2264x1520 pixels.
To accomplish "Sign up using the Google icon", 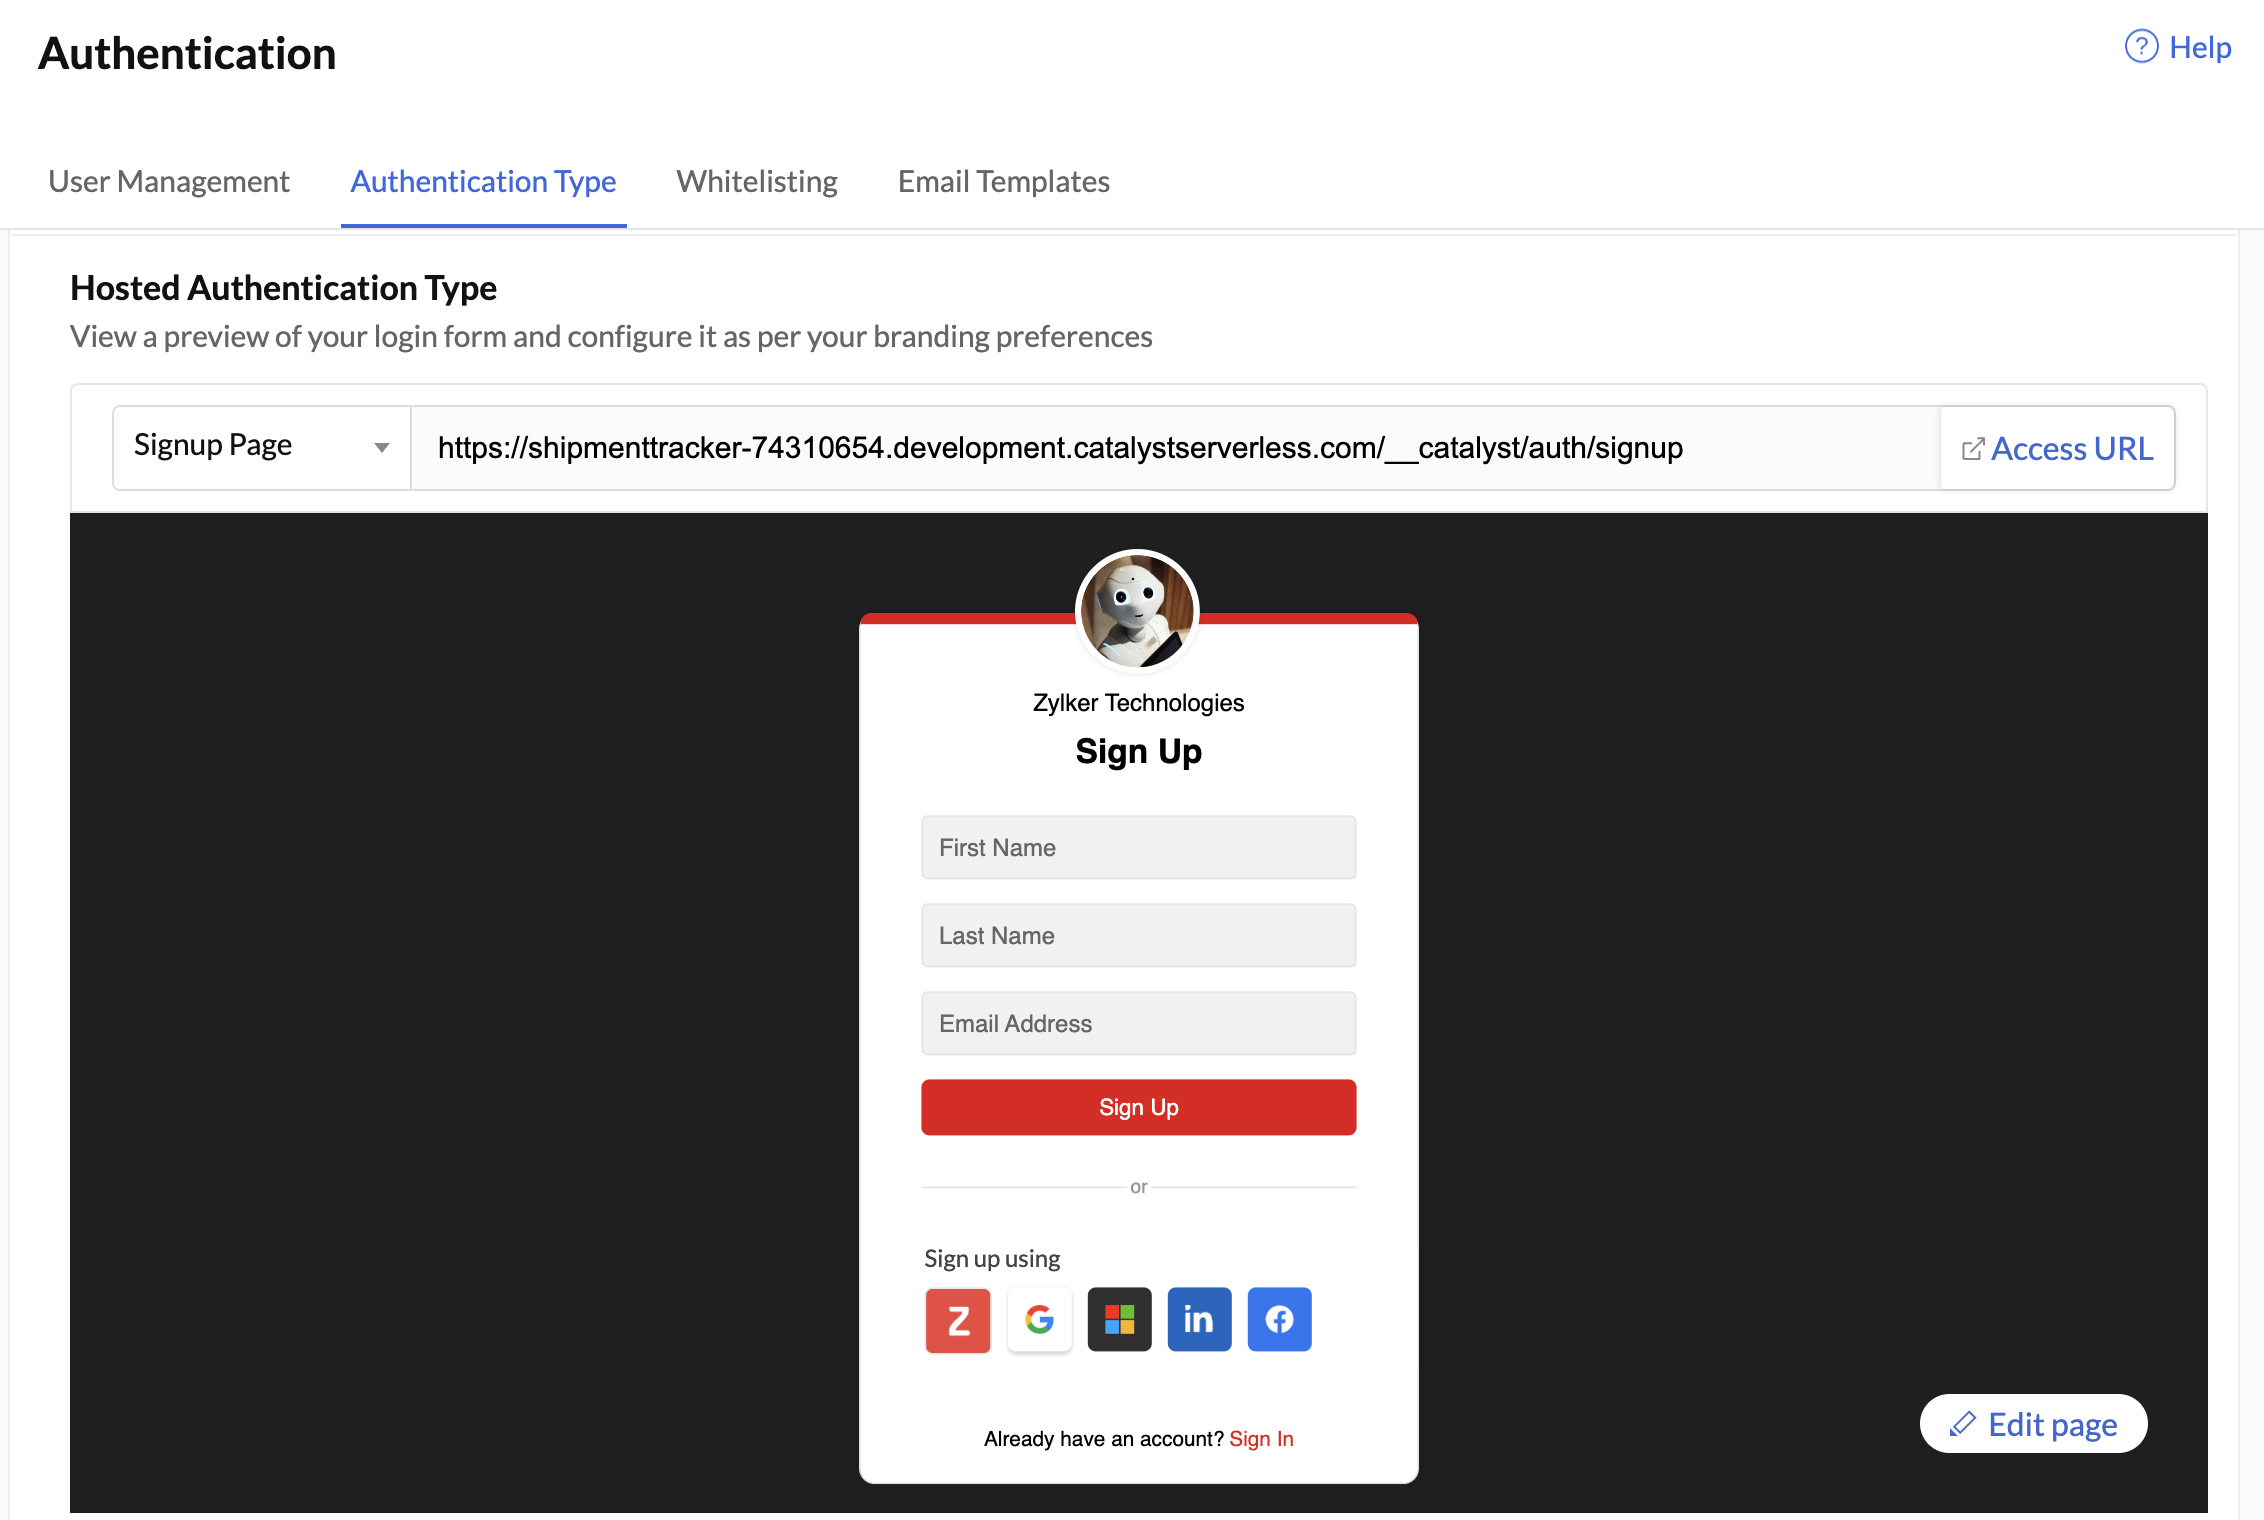I will 1038,1319.
